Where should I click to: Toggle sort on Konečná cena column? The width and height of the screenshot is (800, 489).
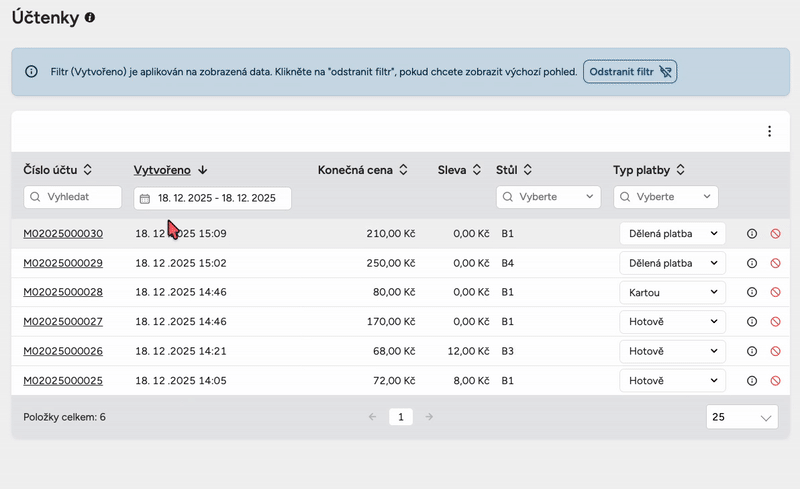[362, 170]
